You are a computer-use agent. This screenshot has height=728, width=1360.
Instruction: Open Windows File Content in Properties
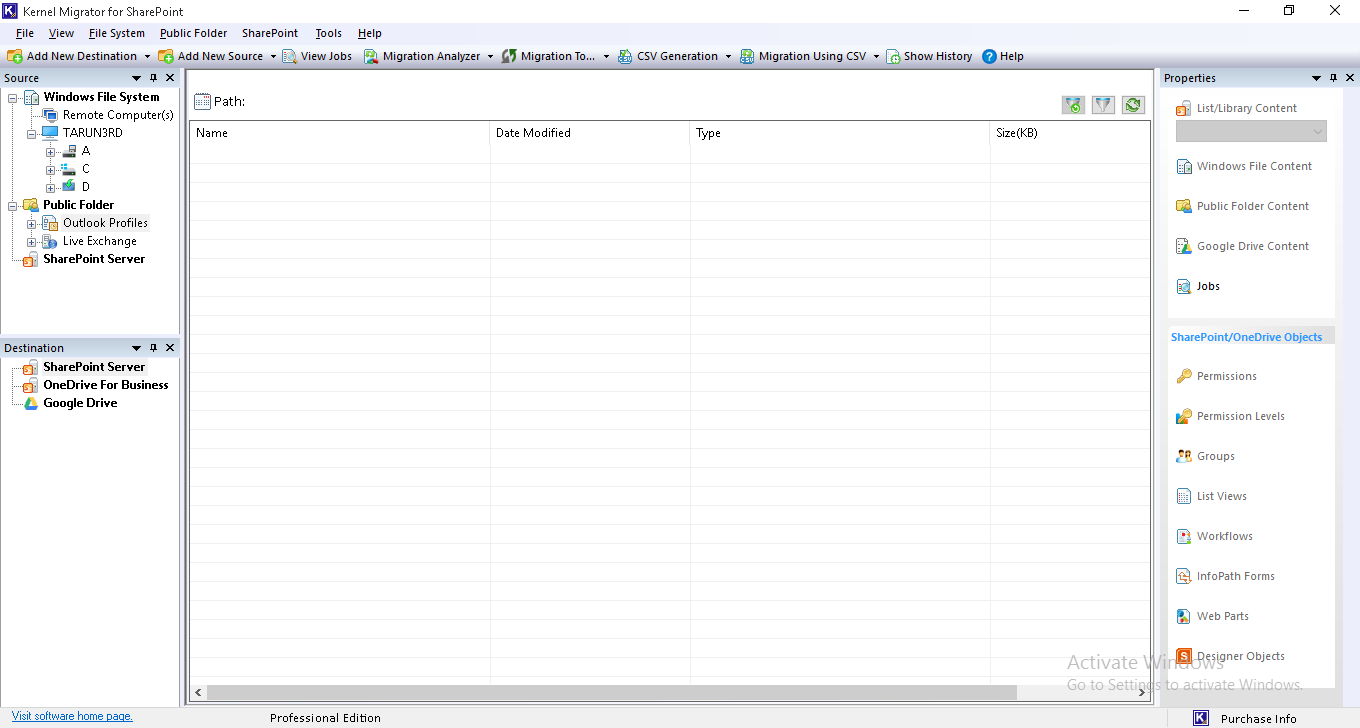(1244, 166)
